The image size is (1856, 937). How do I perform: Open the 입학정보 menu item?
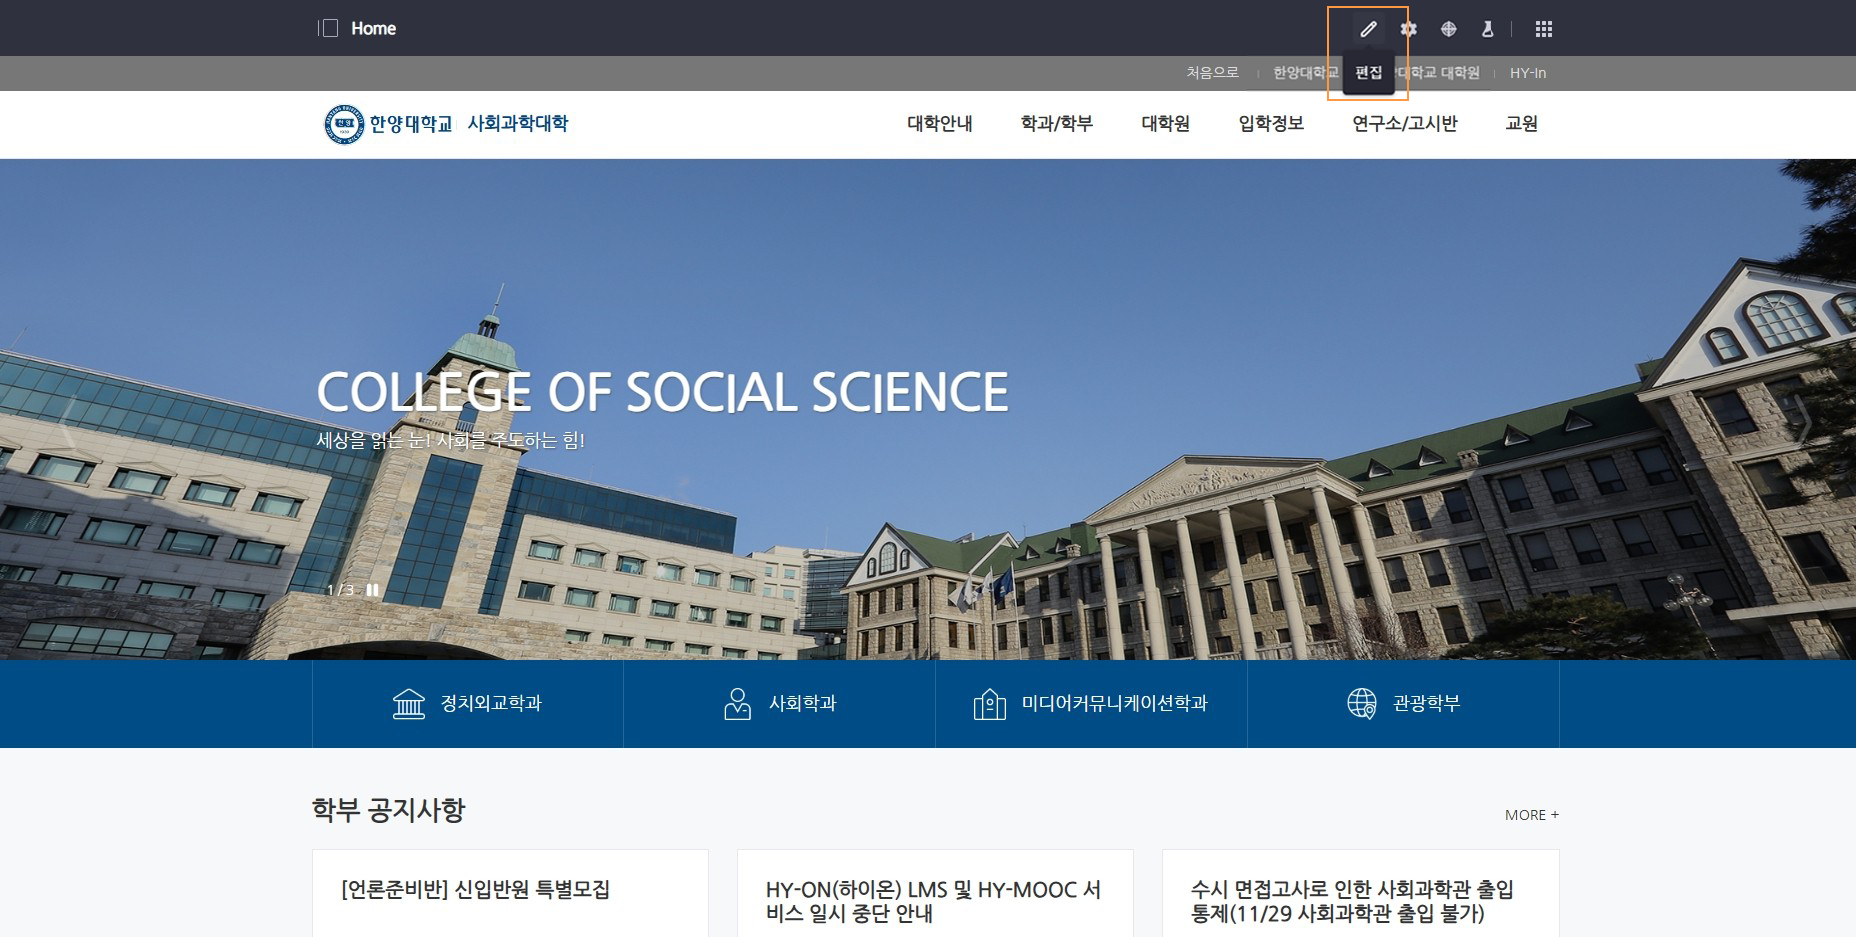pyautogui.click(x=1270, y=124)
